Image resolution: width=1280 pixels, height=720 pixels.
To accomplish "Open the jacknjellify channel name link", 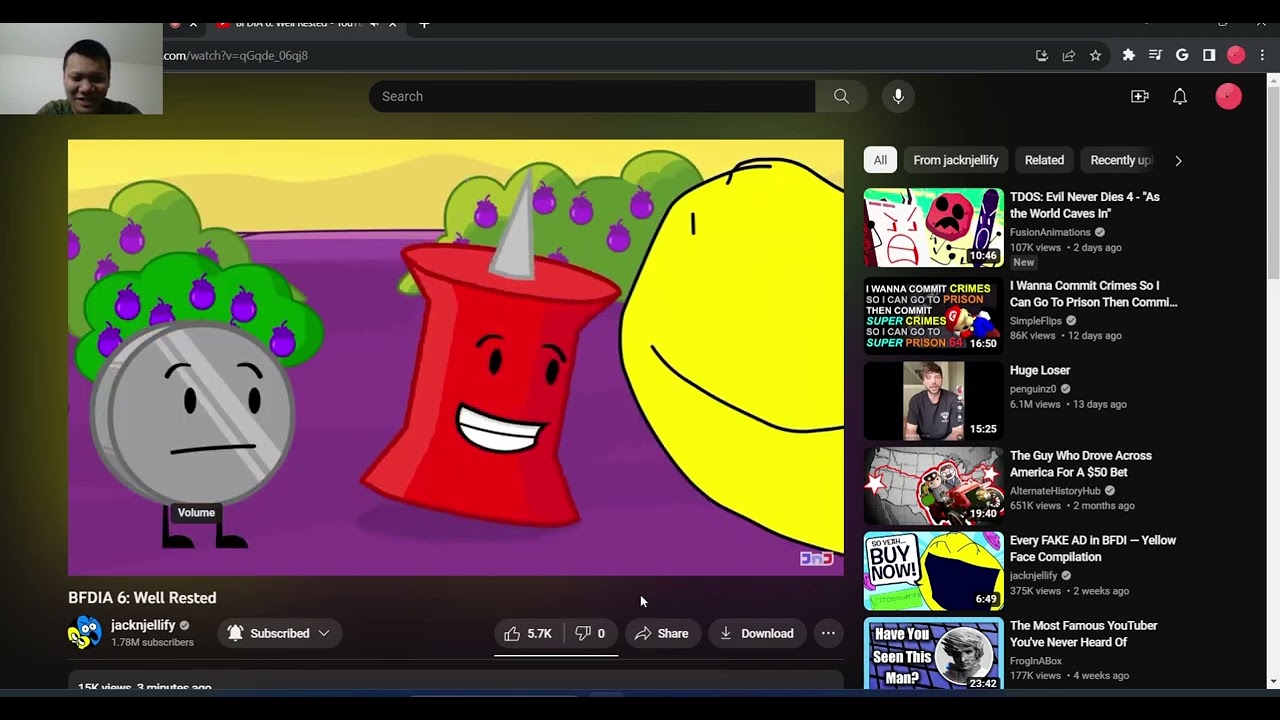I will pos(143,625).
